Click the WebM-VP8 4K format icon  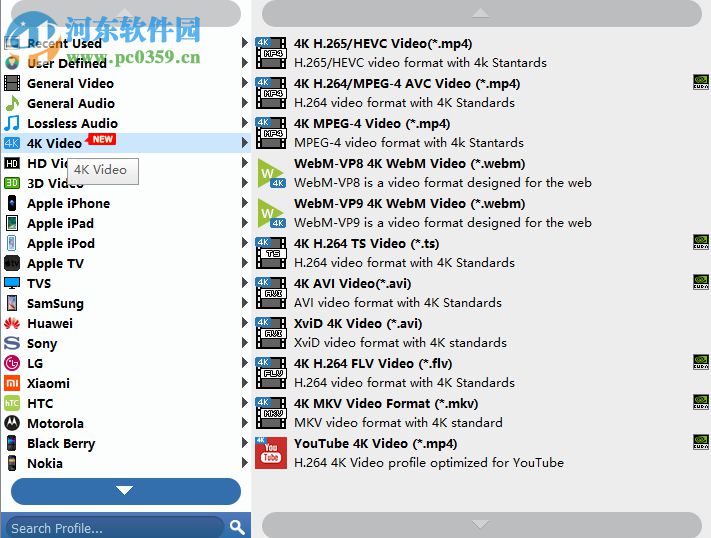[271, 173]
